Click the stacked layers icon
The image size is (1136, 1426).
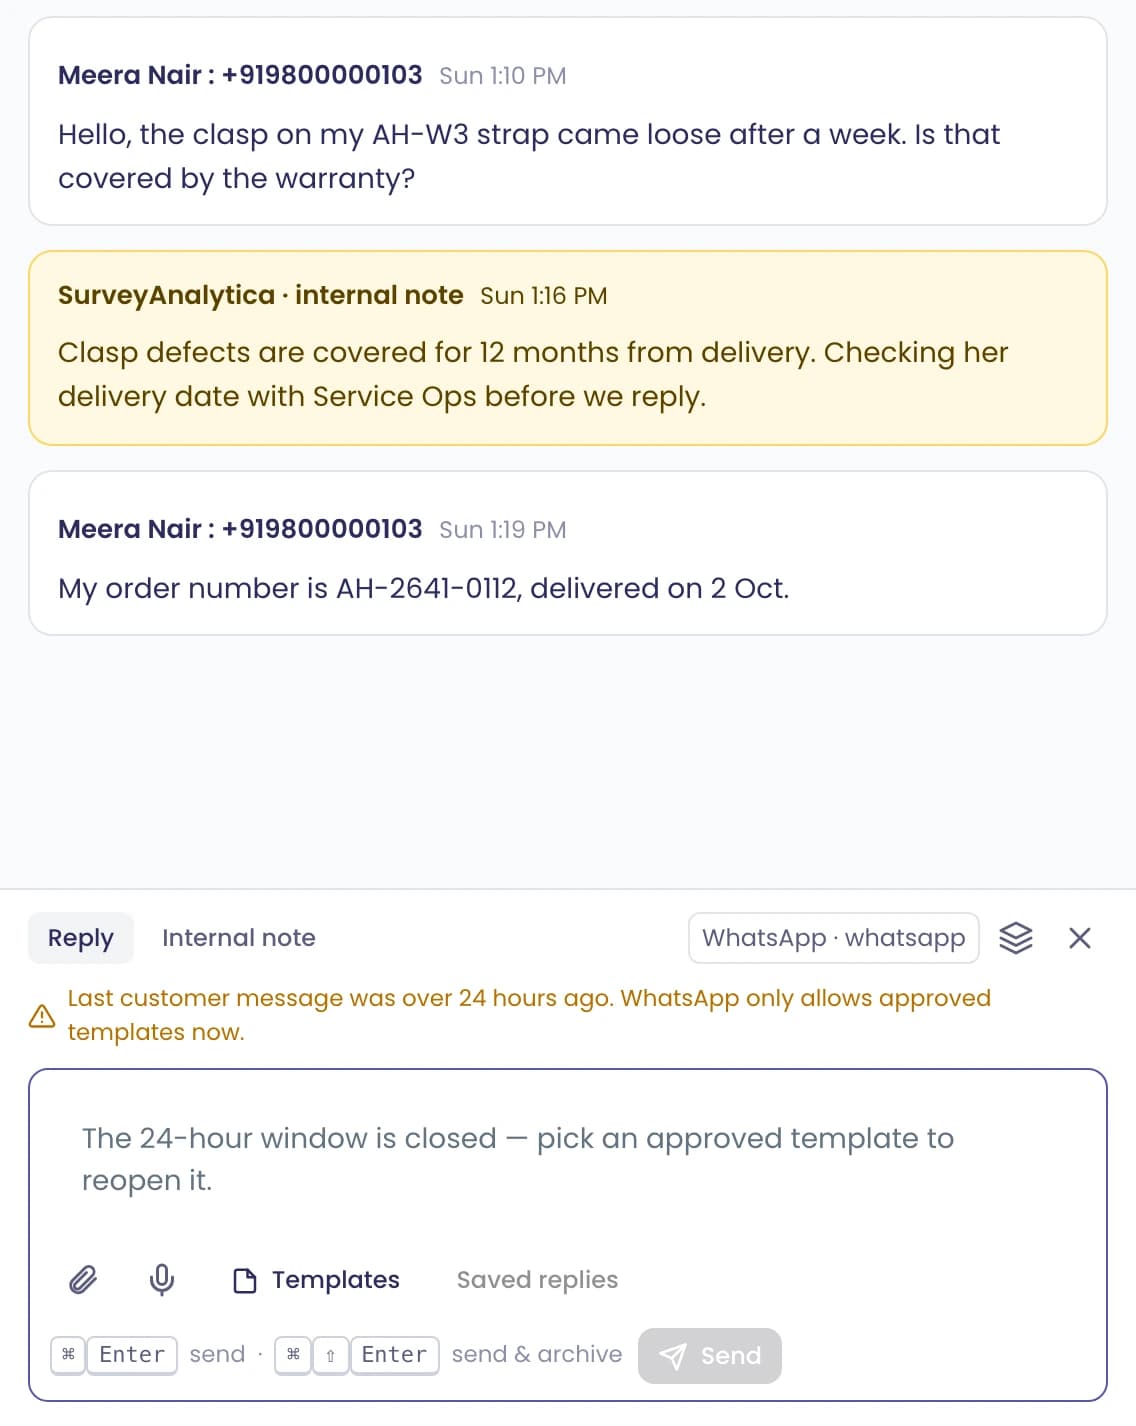1016,938
